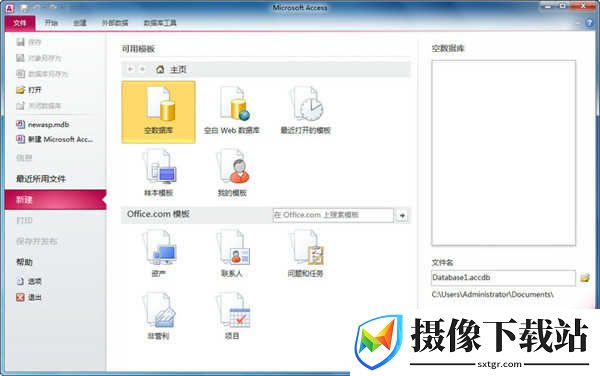This screenshot has width=600, height=376.
Task: Open recent file newasp.mdb
Action: (42, 124)
